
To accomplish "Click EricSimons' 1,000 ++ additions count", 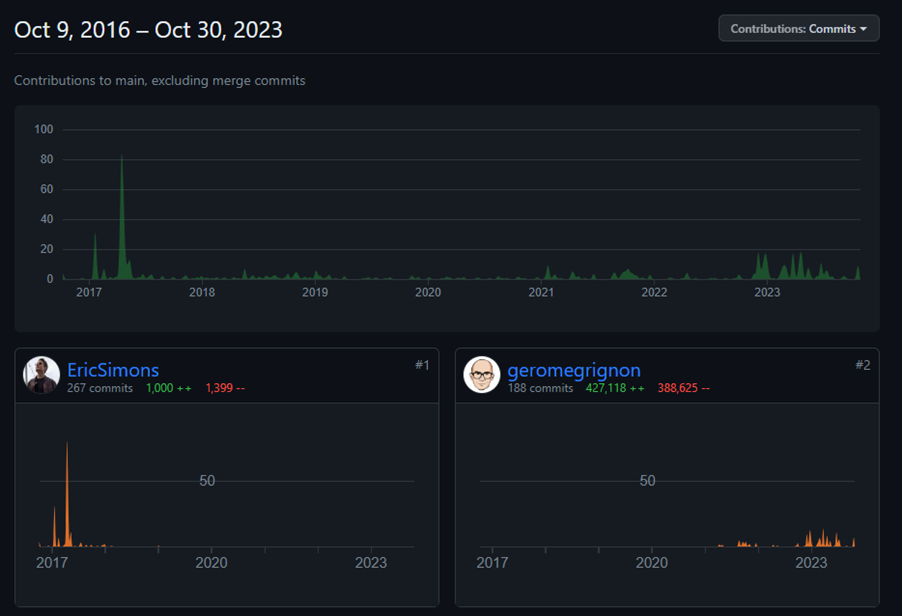I will tap(168, 388).
